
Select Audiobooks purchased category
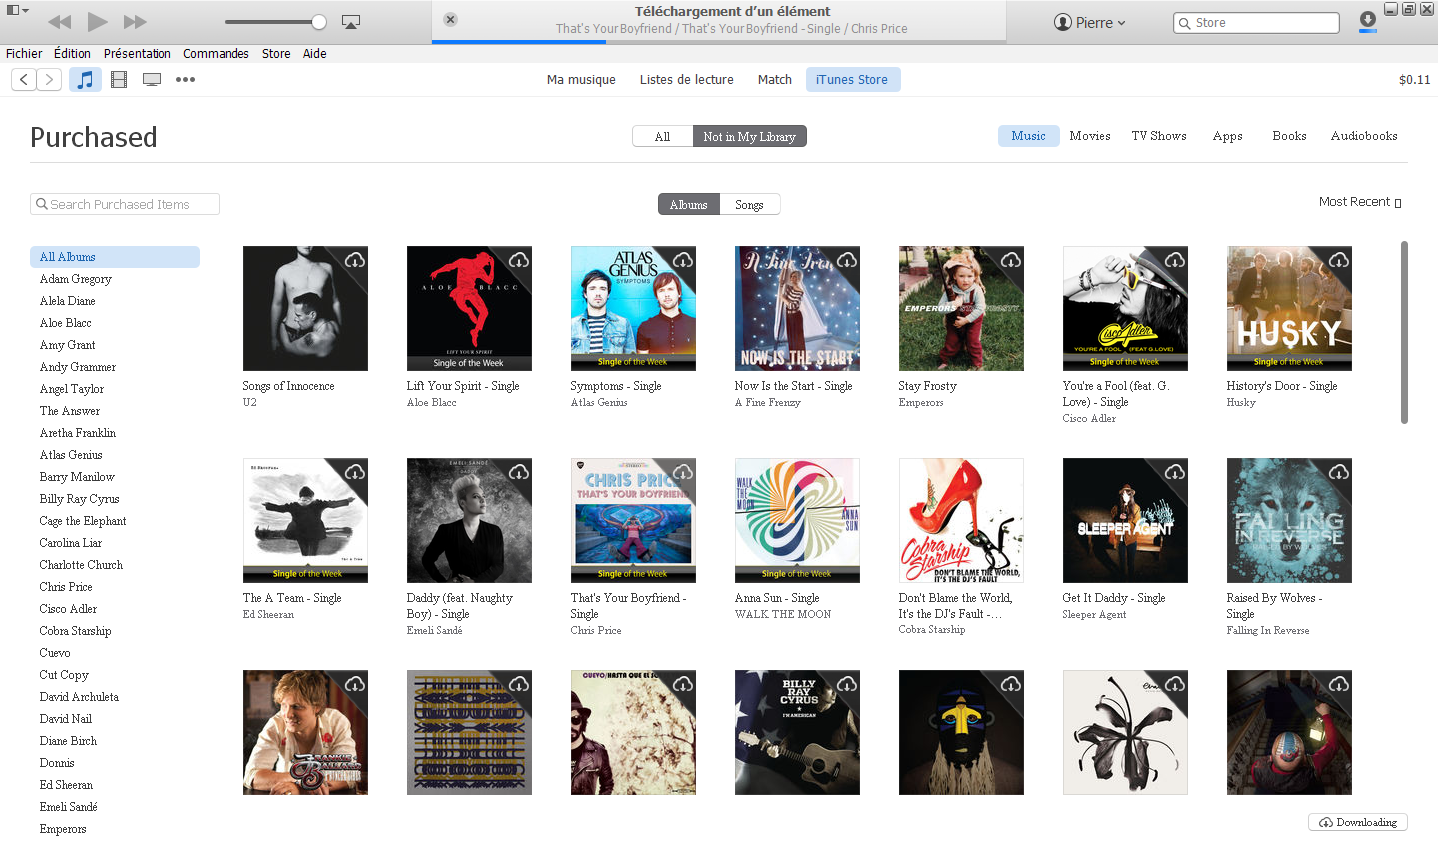tap(1364, 136)
